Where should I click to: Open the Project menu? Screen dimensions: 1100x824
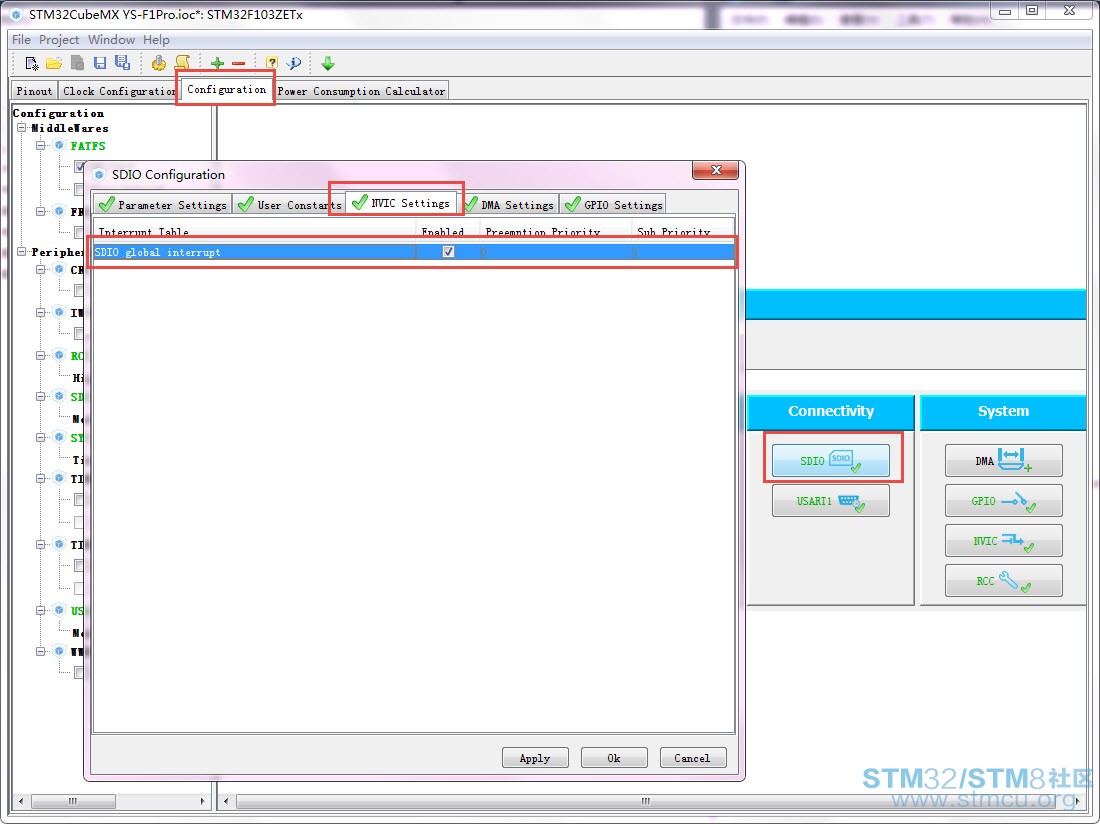[x=59, y=39]
